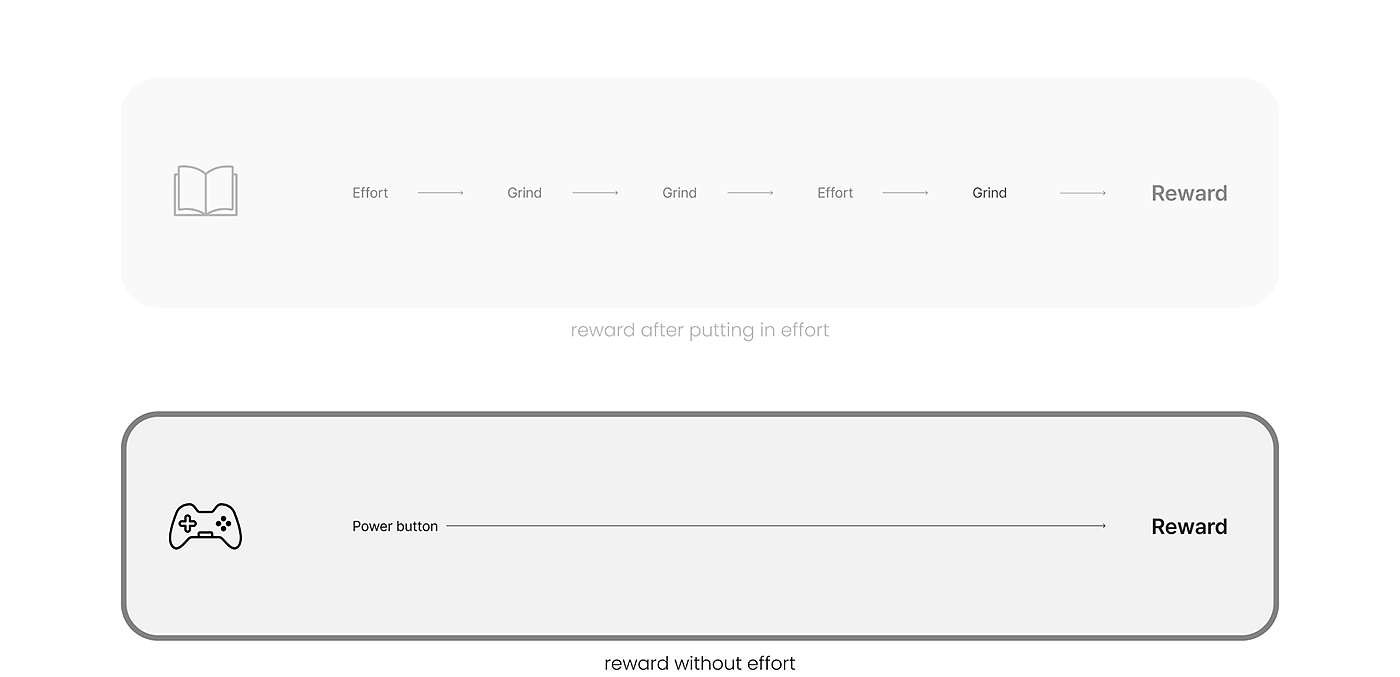Click the long arrow from Power button to Reward
Viewport: 1400px width, 677px height.
[x=775, y=526]
